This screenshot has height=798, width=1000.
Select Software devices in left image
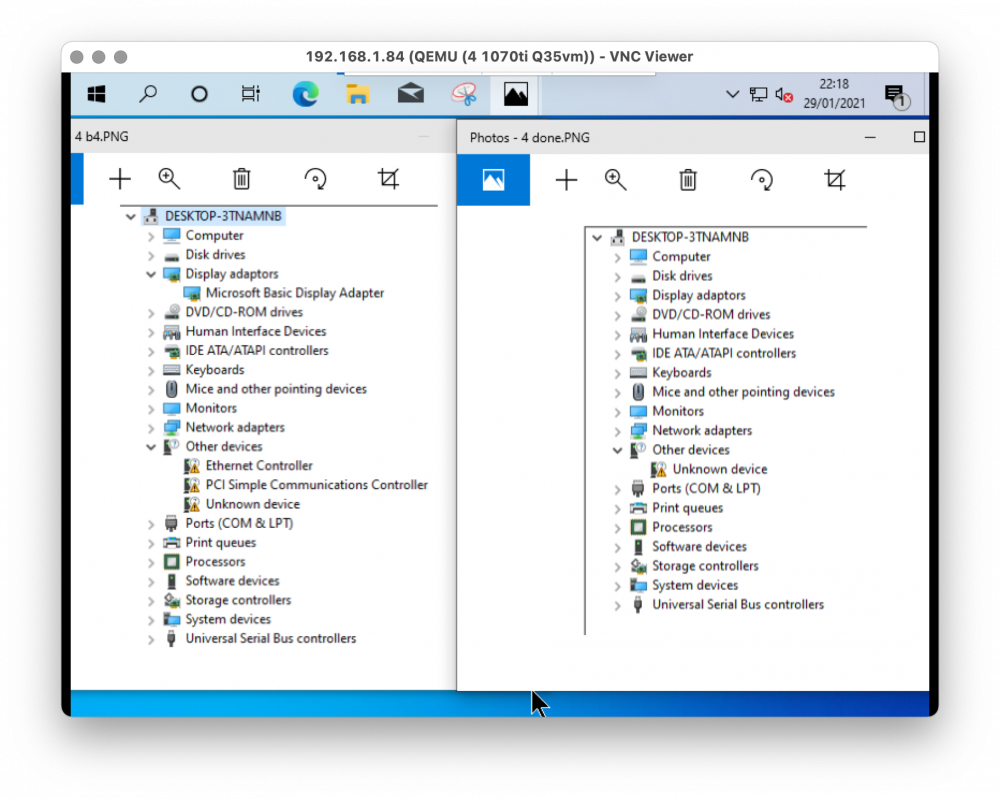232,581
